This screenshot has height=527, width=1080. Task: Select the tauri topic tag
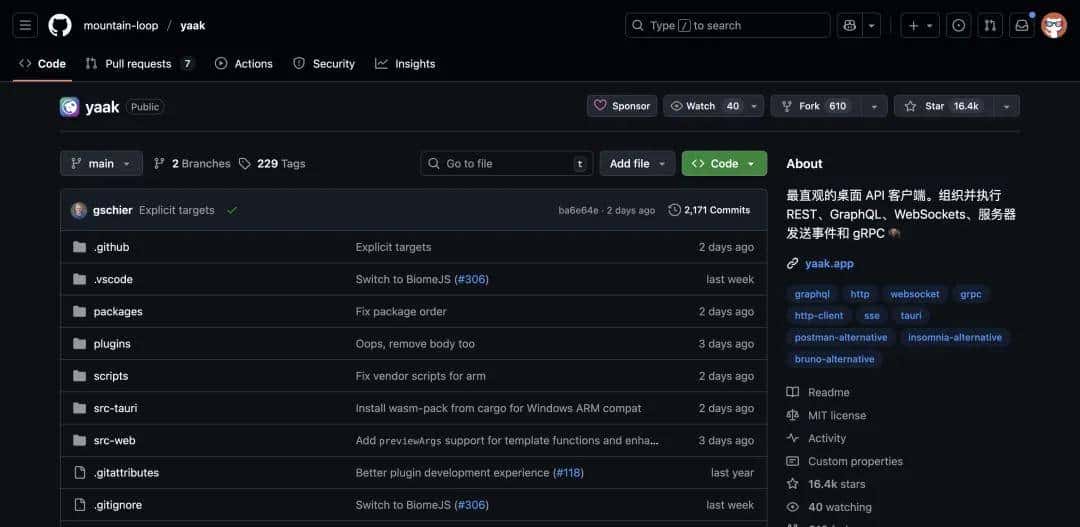[911, 316]
